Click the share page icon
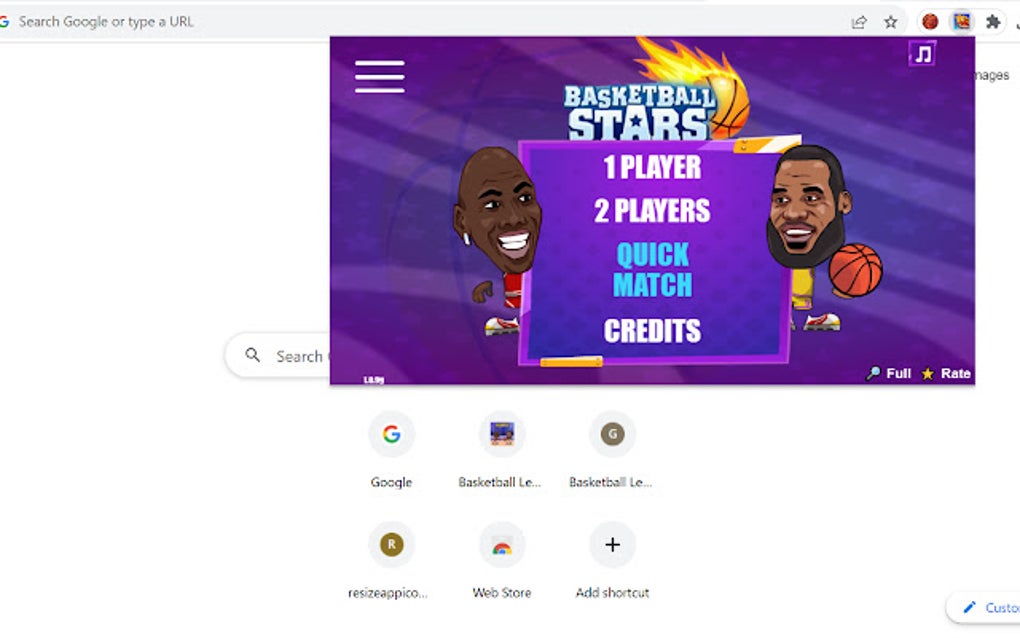1020x638 pixels. pos(859,22)
